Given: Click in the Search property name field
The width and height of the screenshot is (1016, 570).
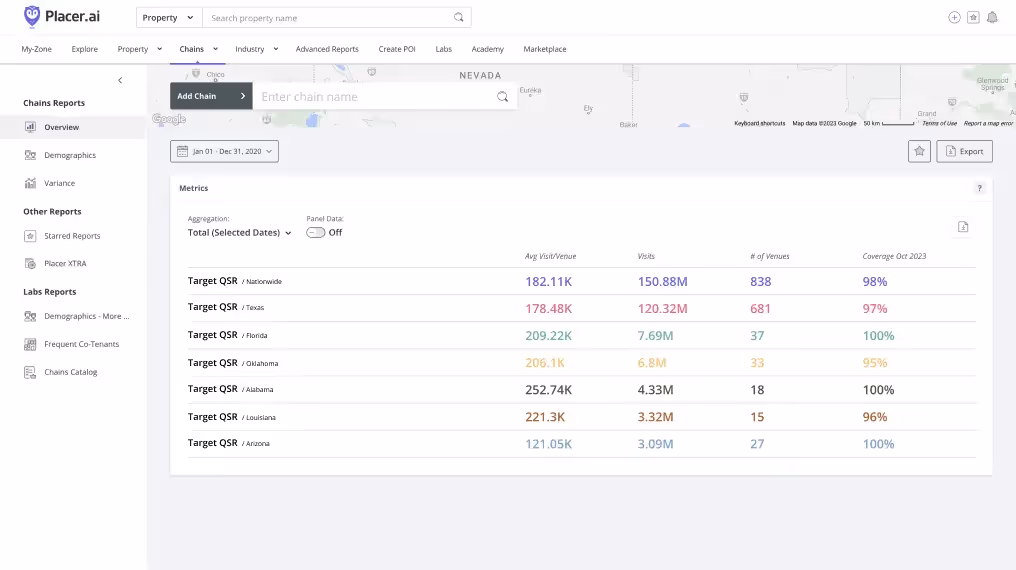Looking at the screenshot, I should [x=327, y=17].
